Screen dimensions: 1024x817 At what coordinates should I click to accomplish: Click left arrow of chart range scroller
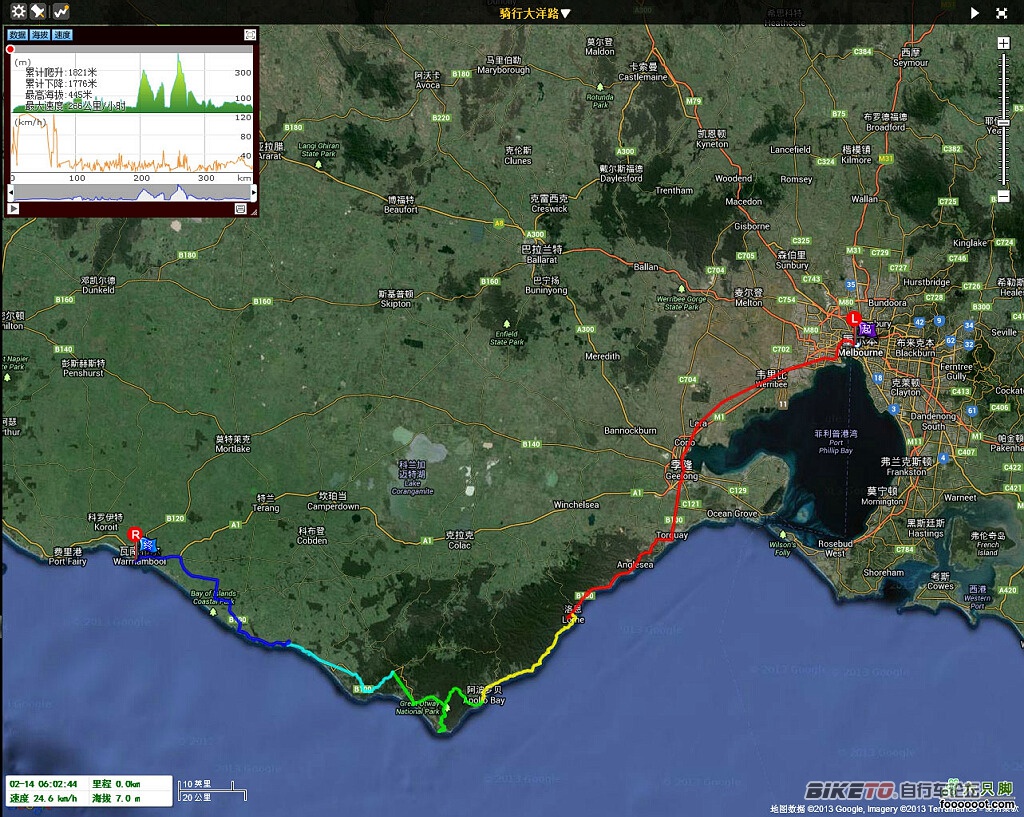tap(13, 191)
